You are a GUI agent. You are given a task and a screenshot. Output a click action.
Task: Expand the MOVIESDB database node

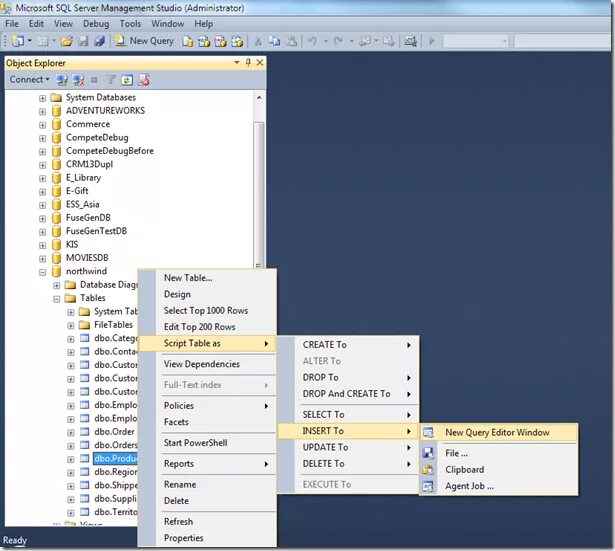42,259
